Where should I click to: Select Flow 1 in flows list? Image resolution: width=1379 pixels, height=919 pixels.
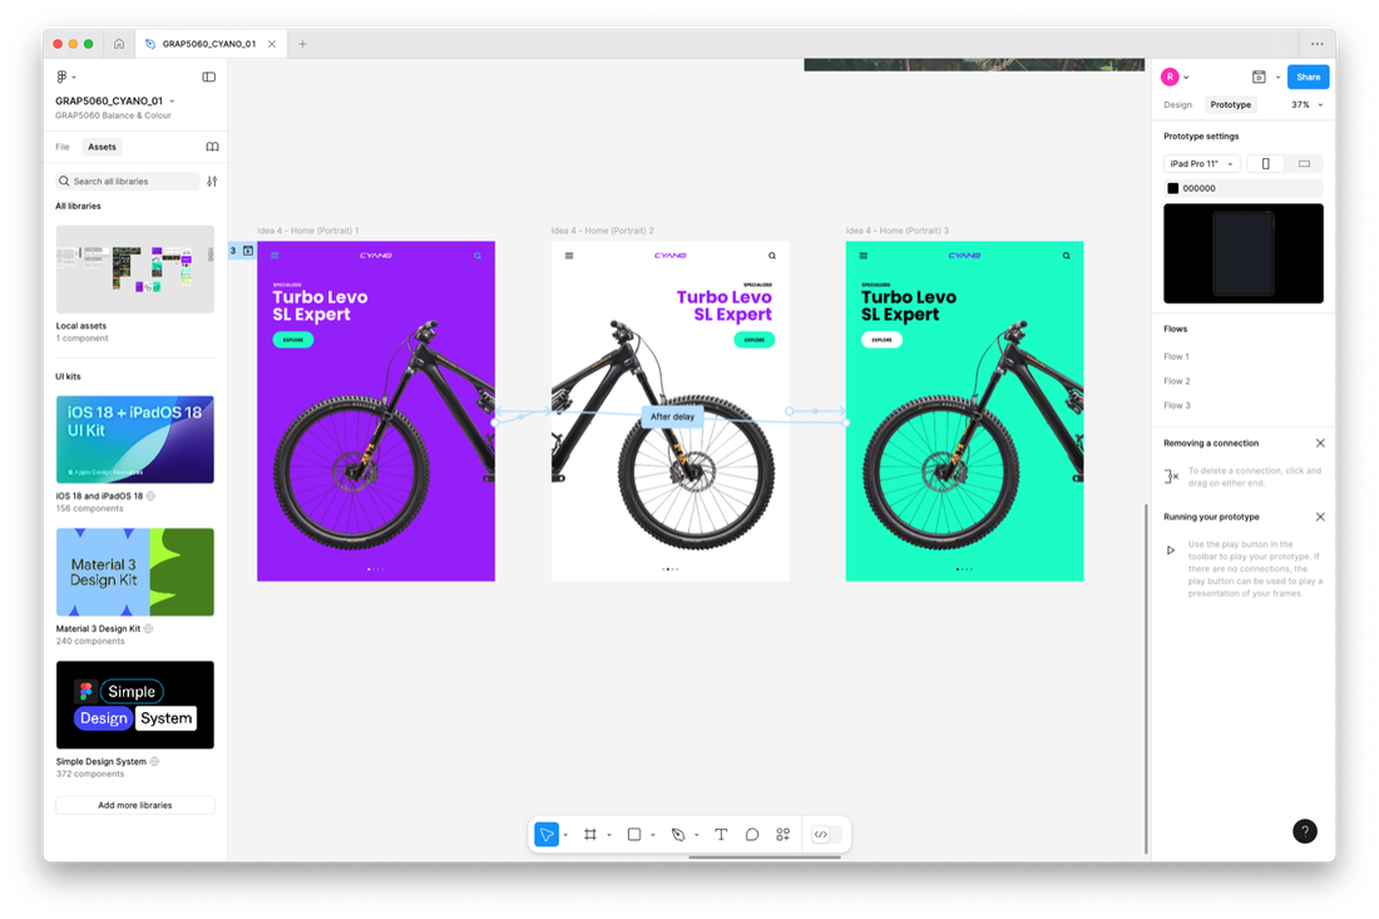1176,357
